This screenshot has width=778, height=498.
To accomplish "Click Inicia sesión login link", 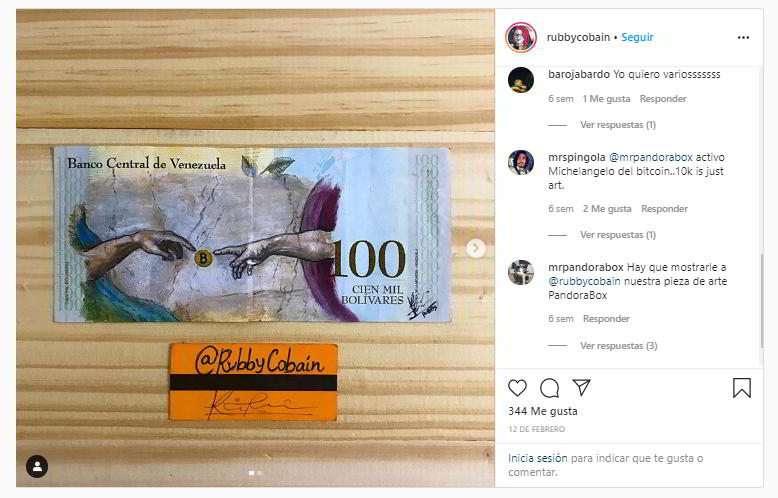I will coord(537,458).
